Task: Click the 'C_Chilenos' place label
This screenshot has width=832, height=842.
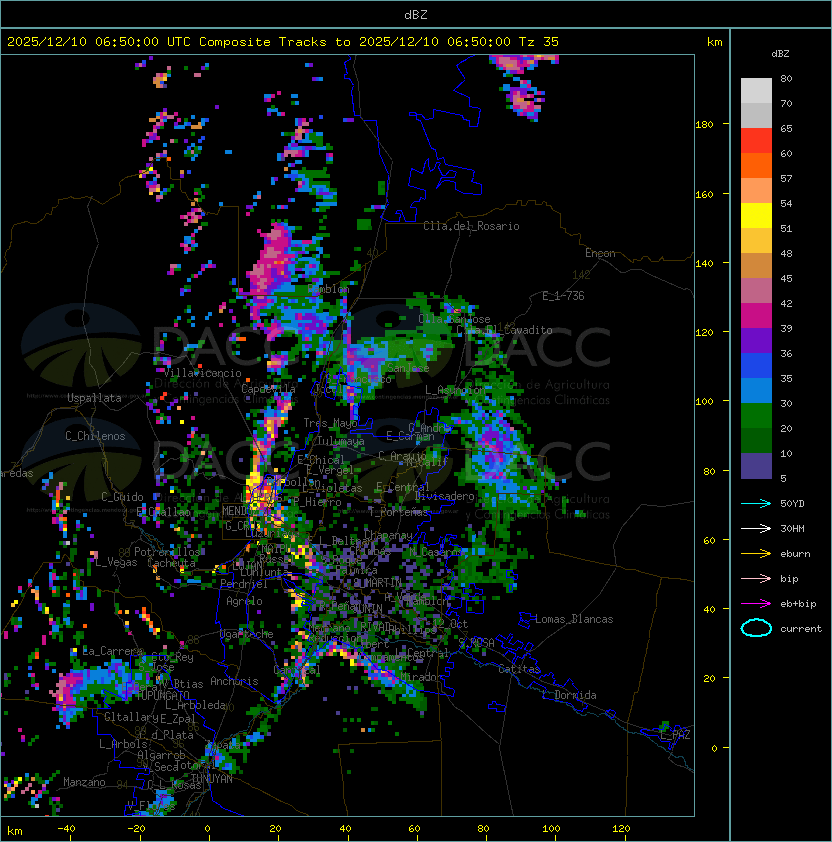Action: click(95, 436)
